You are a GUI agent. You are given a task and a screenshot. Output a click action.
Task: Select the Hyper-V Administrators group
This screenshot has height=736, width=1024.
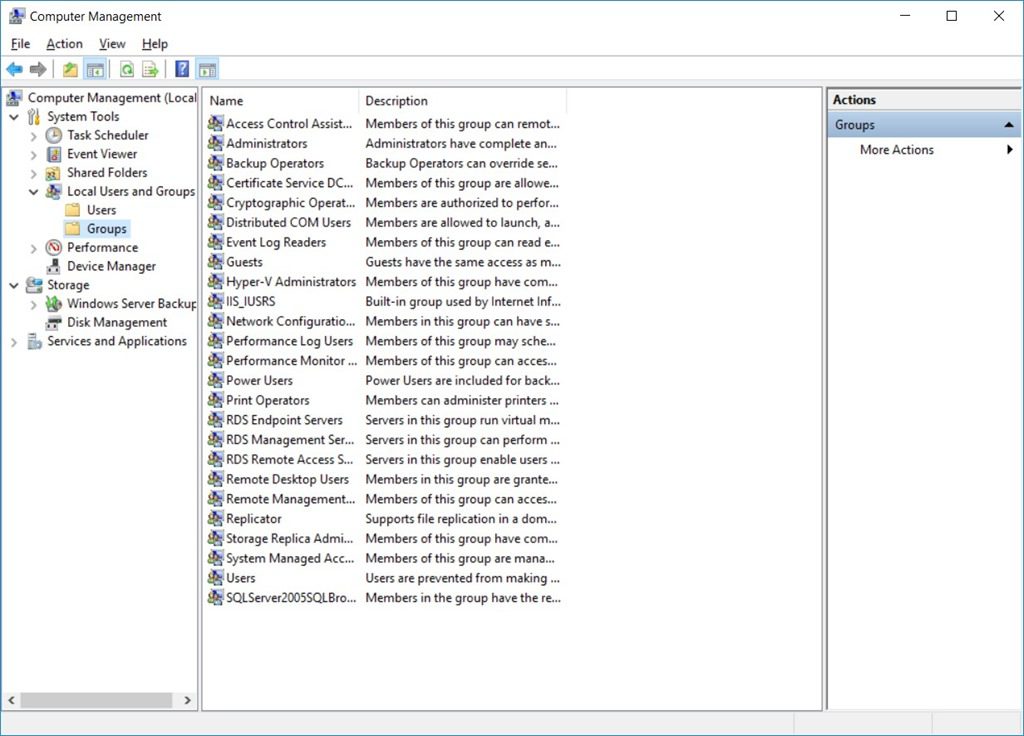pyautogui.click(x=286, y=281)
